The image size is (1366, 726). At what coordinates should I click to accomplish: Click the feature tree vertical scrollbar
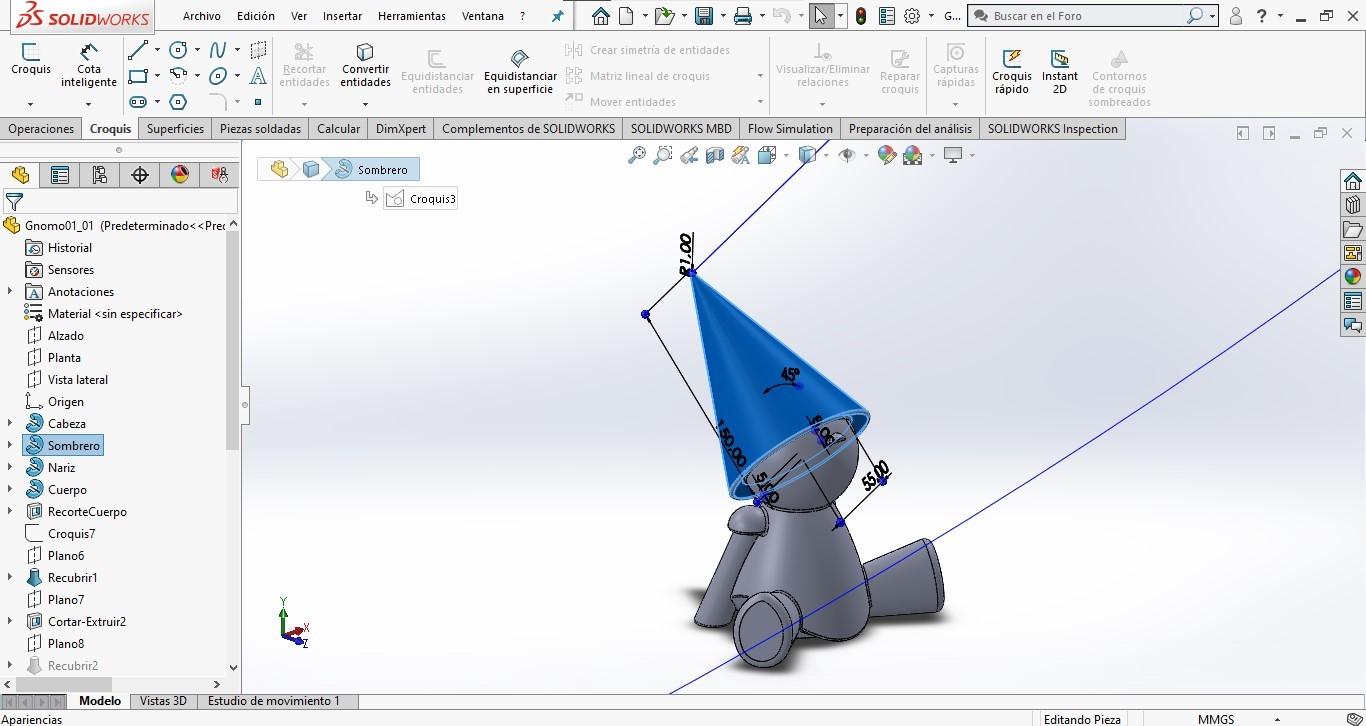[x=233, y=340]
